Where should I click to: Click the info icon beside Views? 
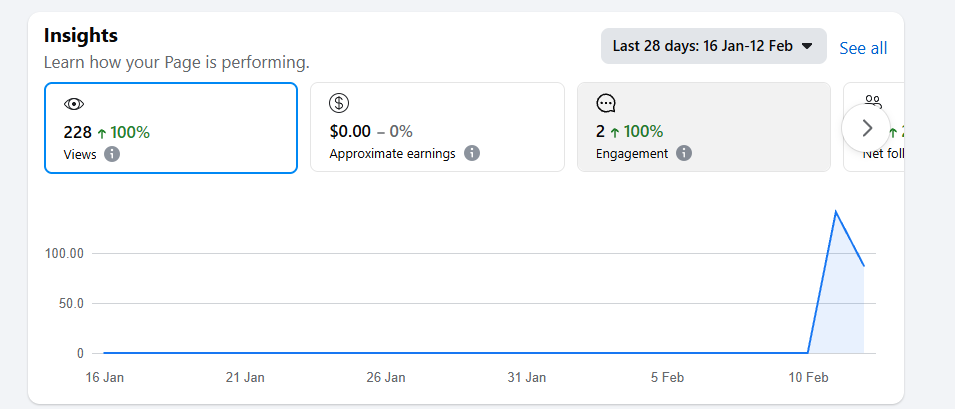pos(112,154)
